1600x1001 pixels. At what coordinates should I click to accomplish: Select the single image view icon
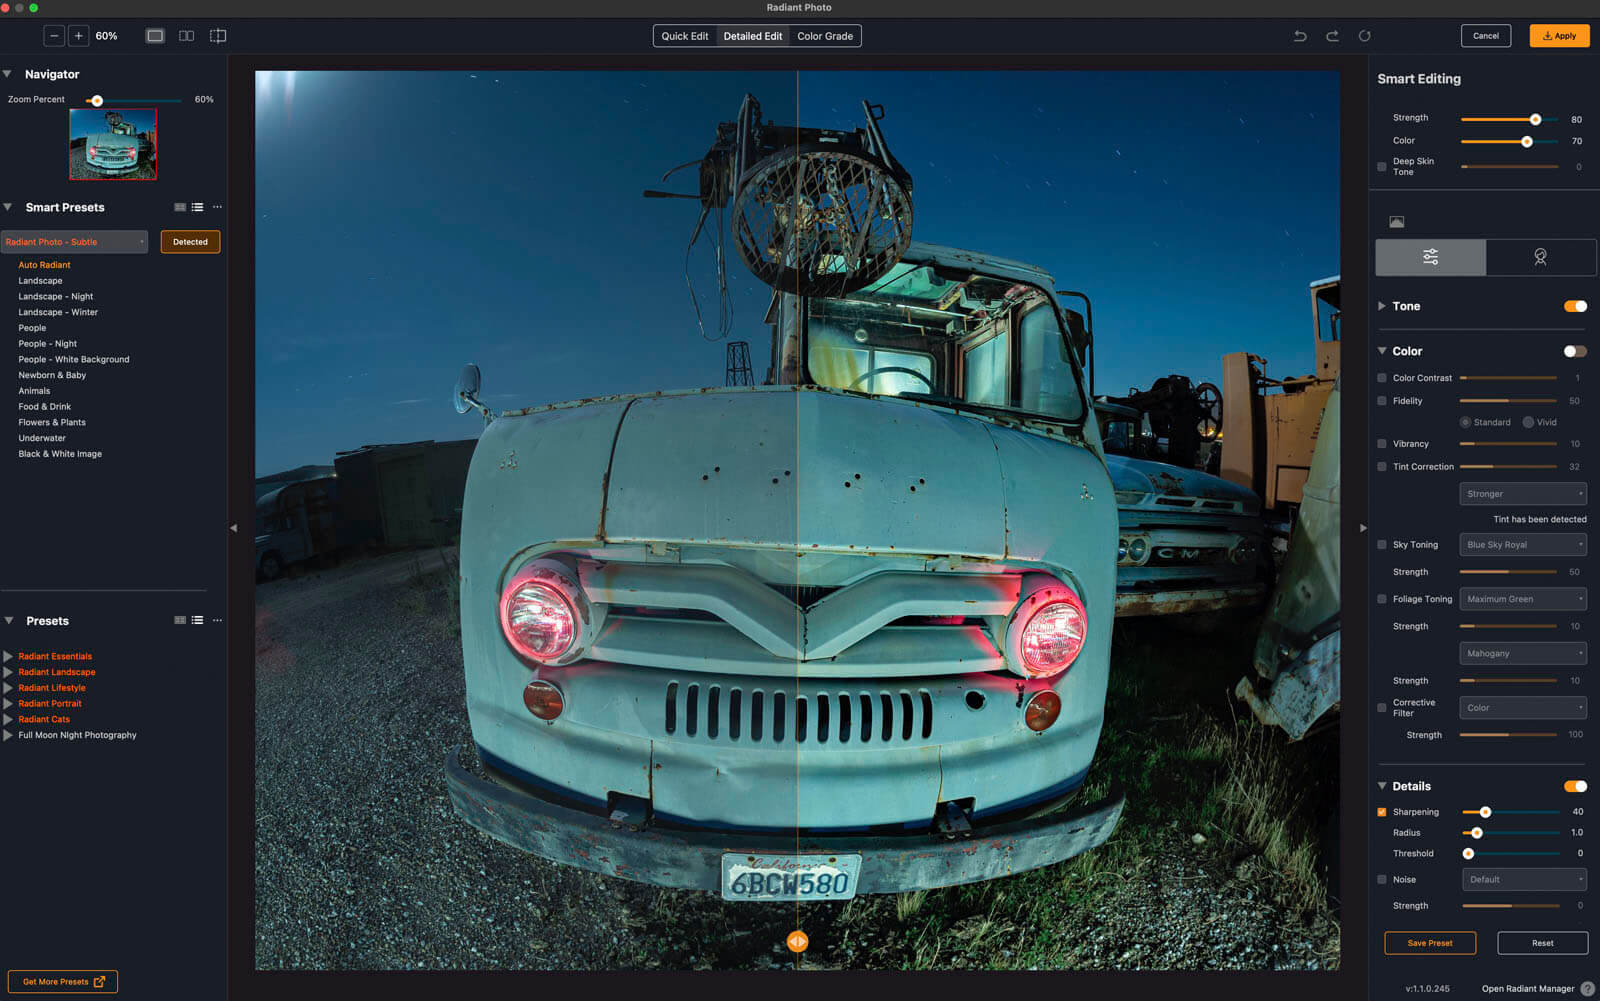[x=155, y=36]
